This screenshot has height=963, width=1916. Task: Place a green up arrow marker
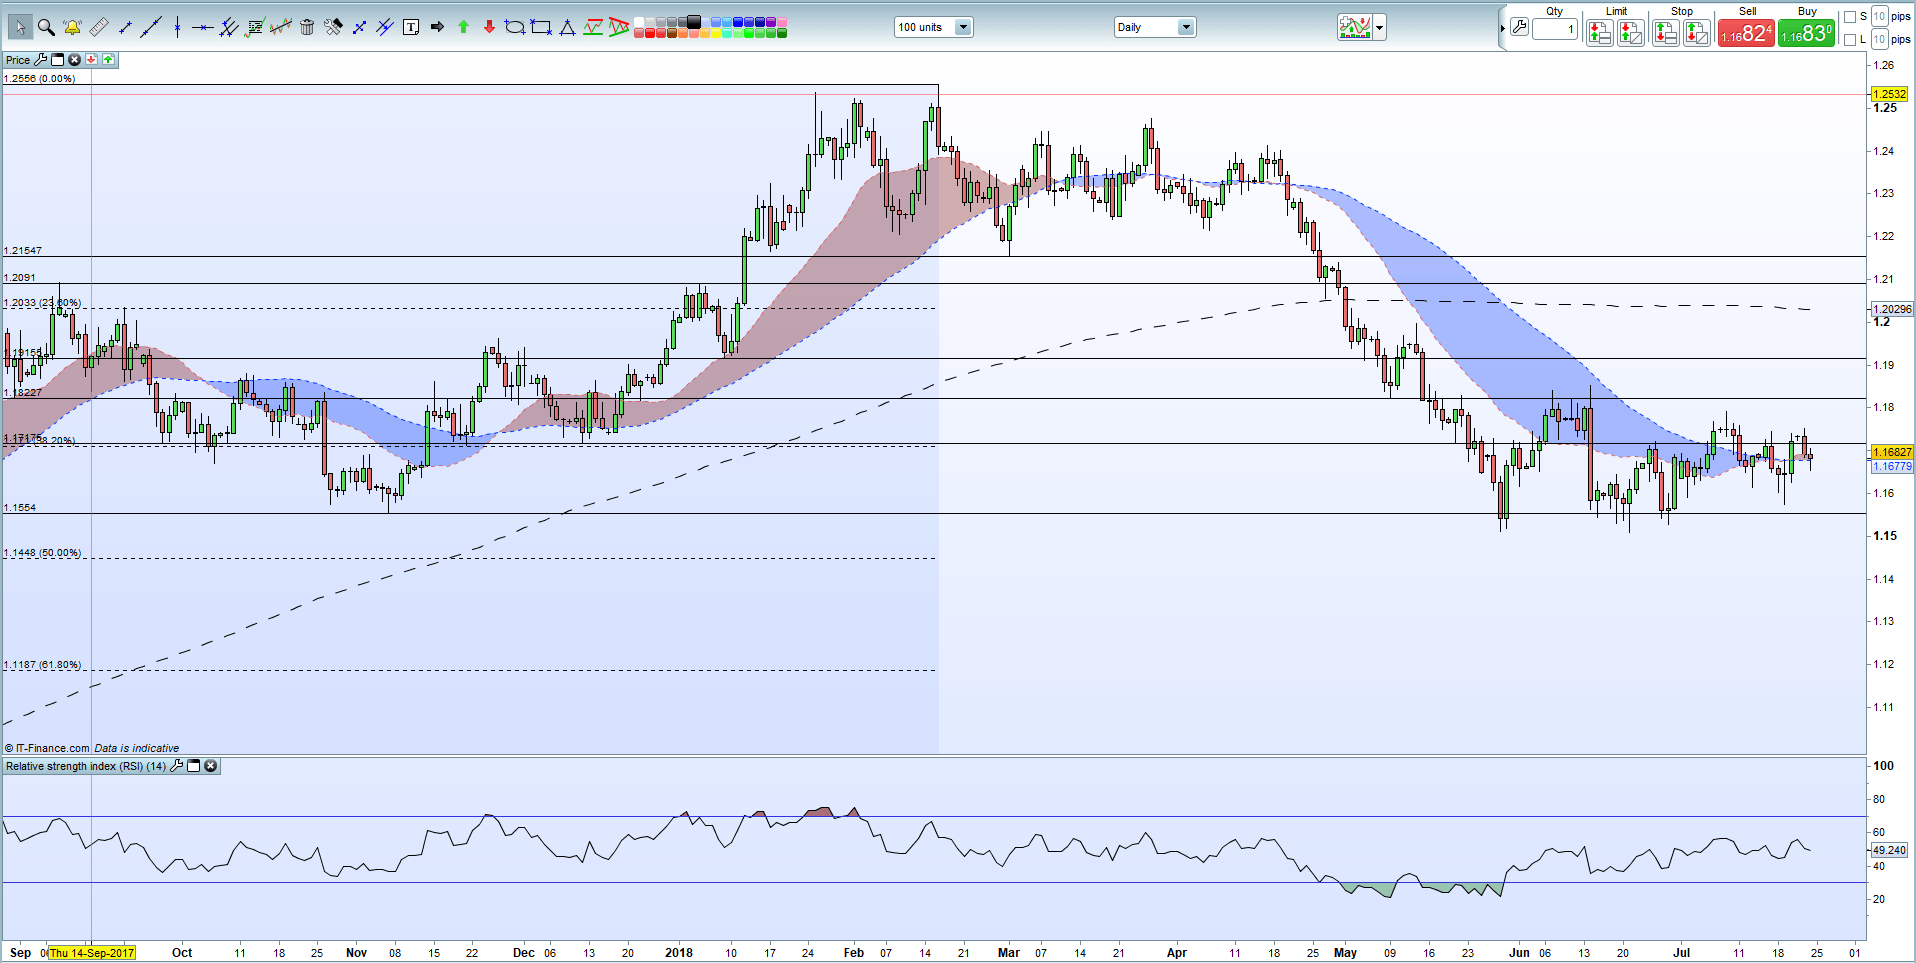pos(463,27)
